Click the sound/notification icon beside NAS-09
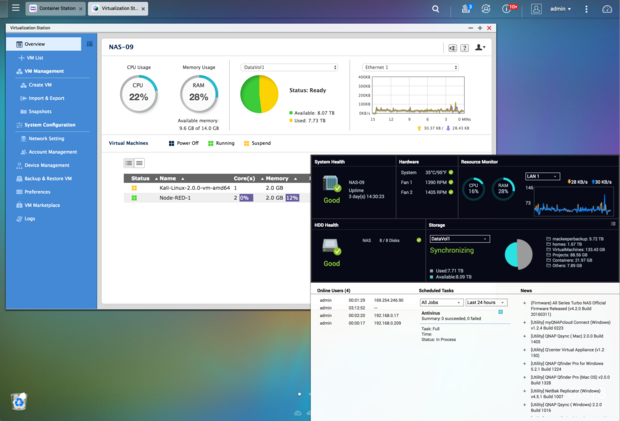620x421 pixels. point(452,48)
